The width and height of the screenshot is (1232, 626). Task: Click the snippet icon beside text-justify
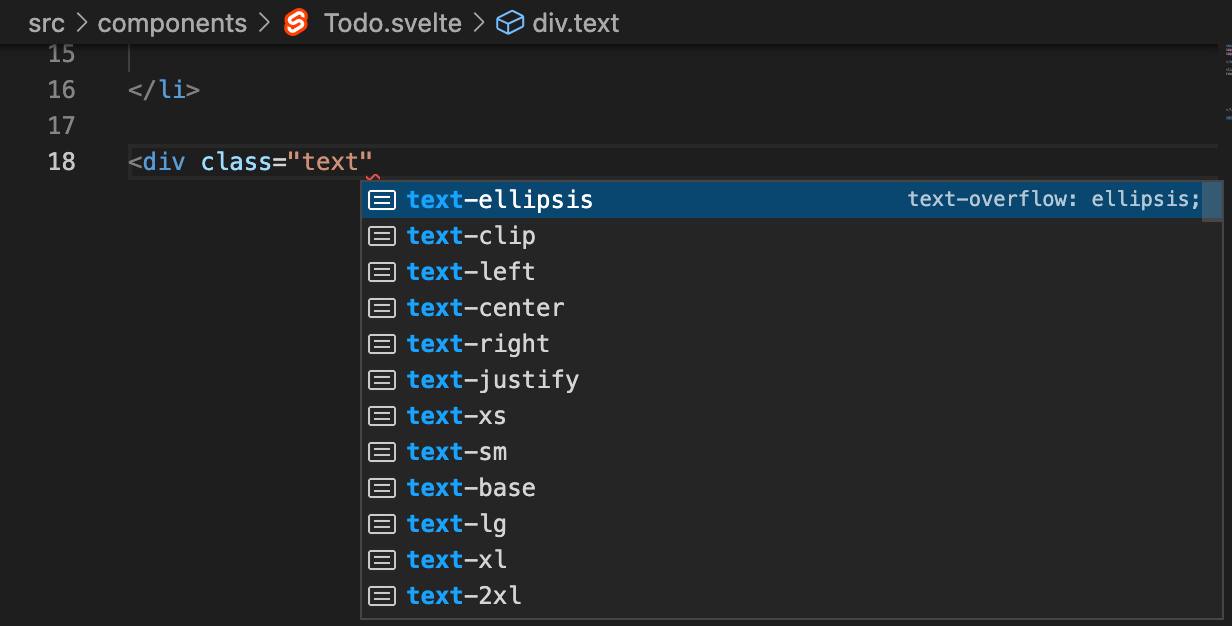click(382, 380)
